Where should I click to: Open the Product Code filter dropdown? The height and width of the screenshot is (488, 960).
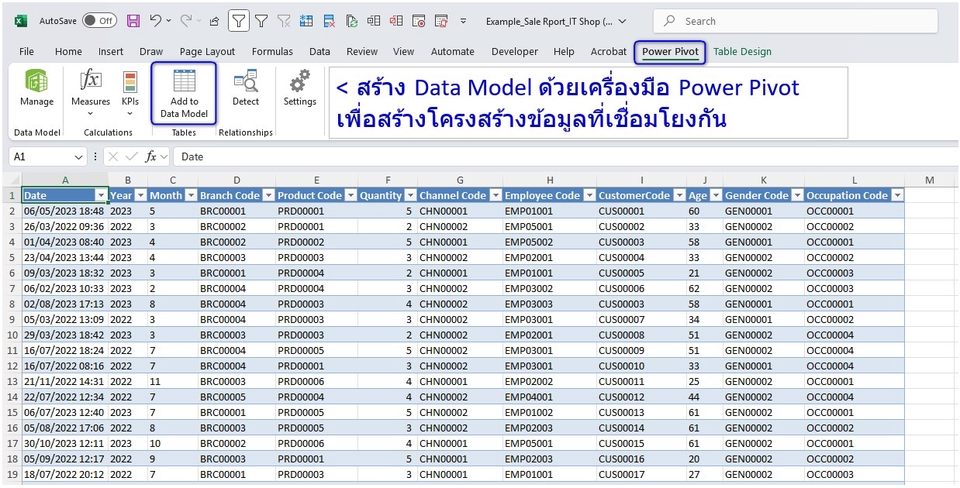tap(351, 195)
